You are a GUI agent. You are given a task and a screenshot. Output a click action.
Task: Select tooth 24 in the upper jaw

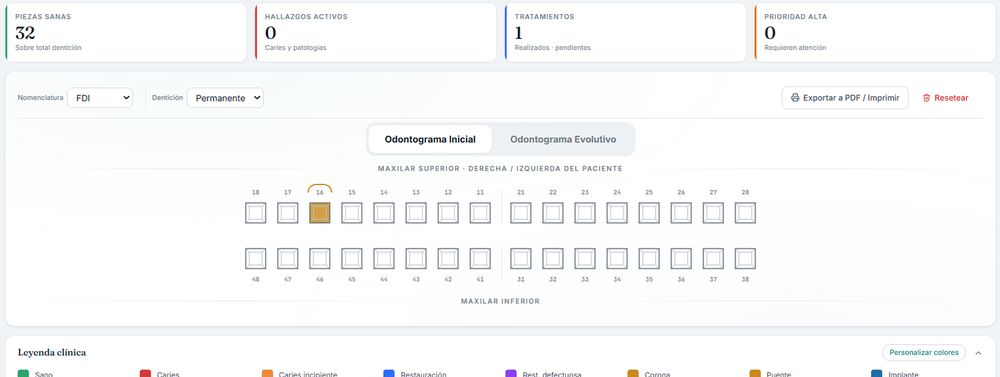617,212
